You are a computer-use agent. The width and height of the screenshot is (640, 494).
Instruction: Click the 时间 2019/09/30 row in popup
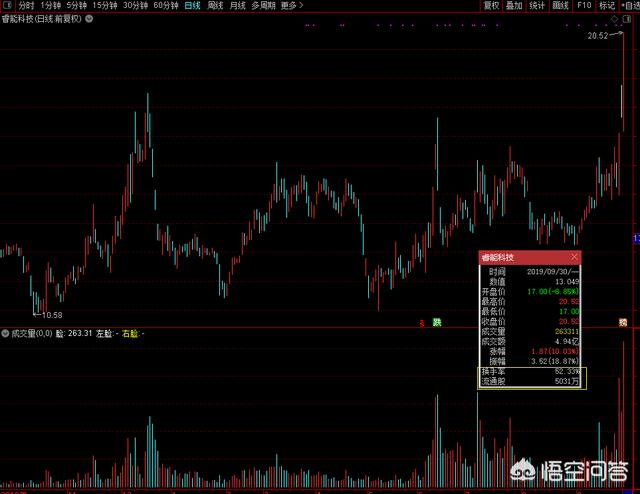click(x=530, y=271)
